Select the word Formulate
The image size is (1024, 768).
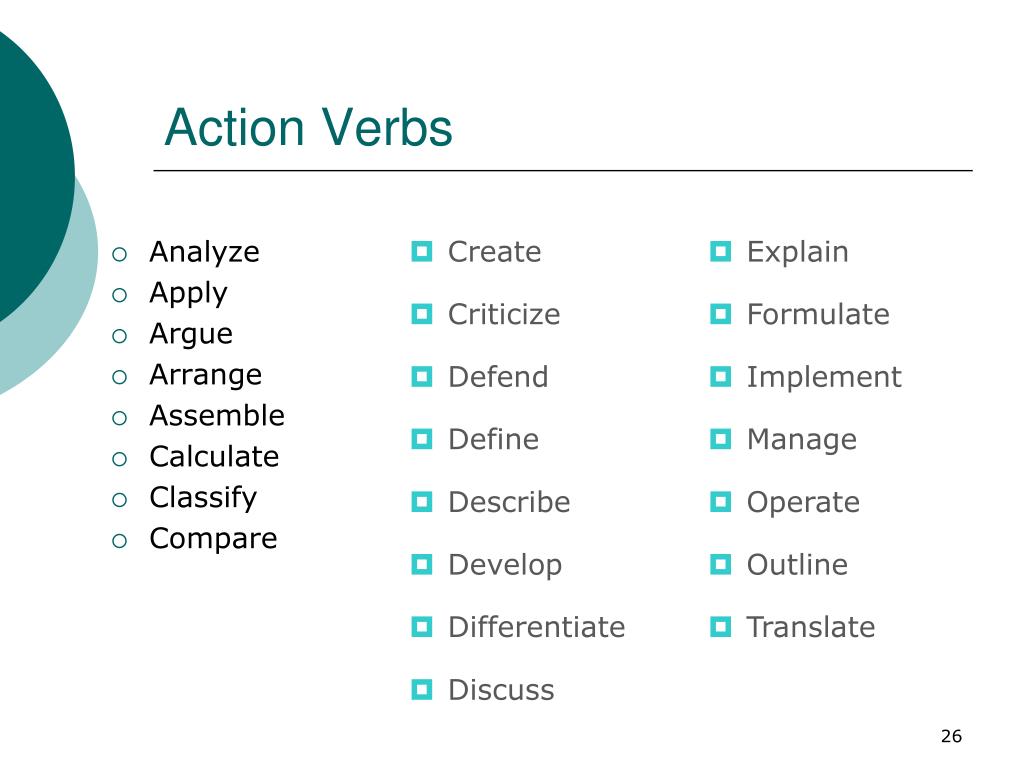818,314
